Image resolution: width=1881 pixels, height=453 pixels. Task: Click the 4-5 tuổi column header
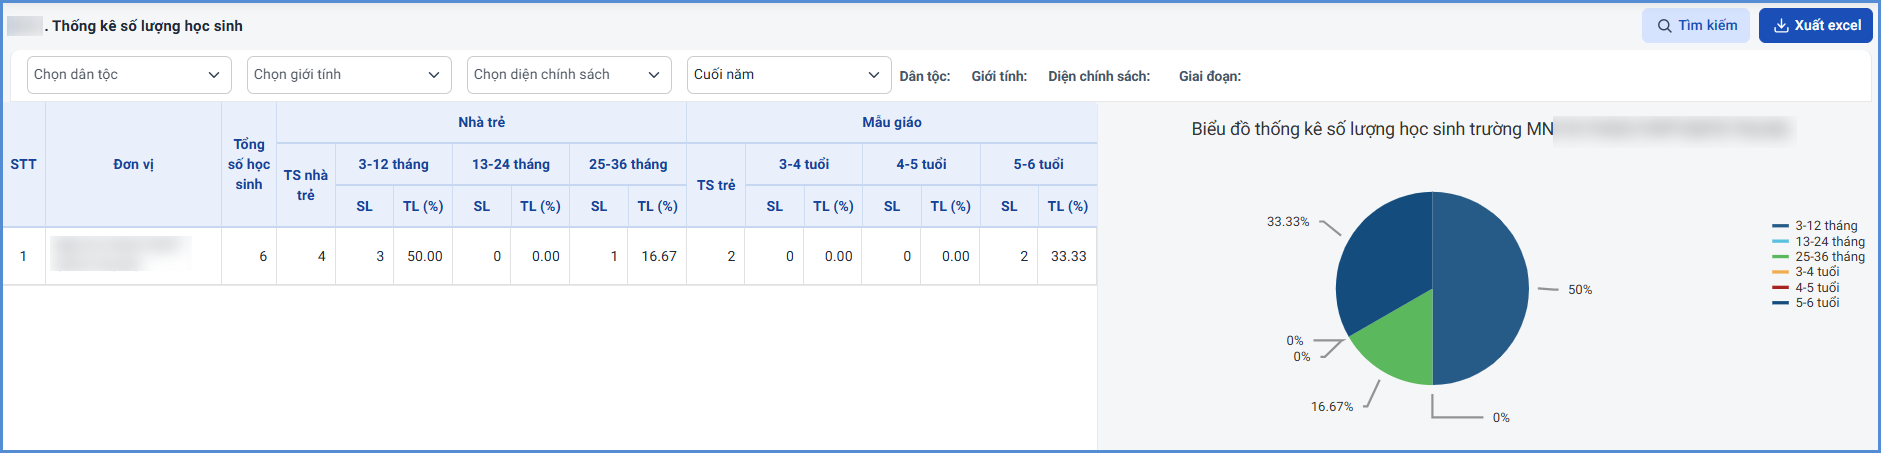point(921,164)
